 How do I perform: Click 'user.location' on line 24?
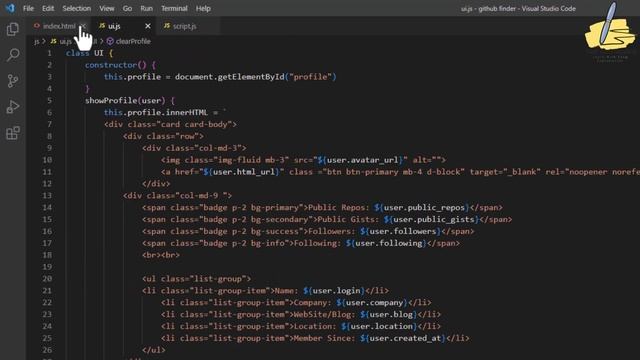click(x=381, y=326)
